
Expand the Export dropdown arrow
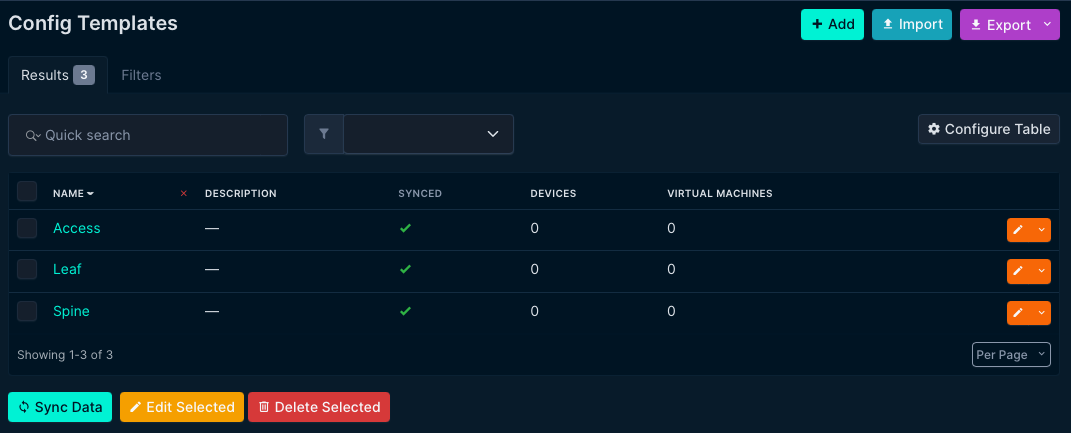1047,25
